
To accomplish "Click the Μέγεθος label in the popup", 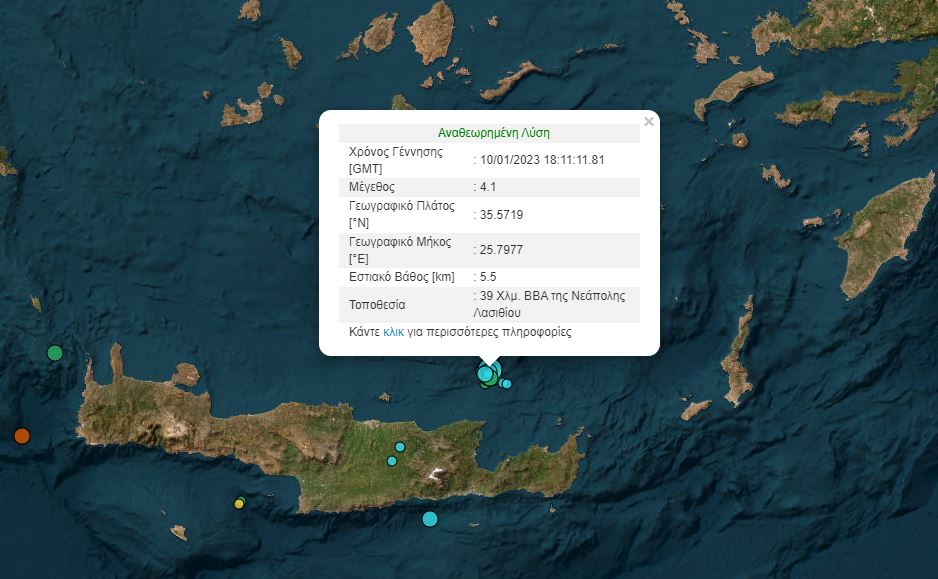I will click(x=372, y=187).
